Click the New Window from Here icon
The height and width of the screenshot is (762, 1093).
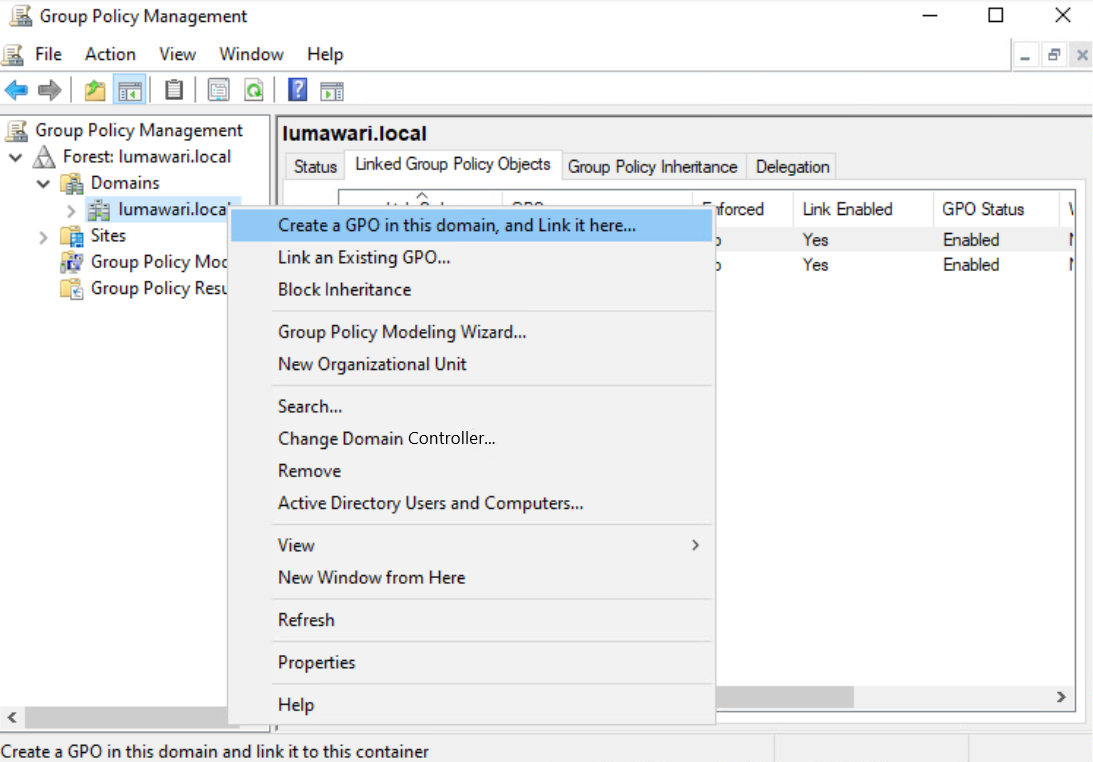click(331, 89)
